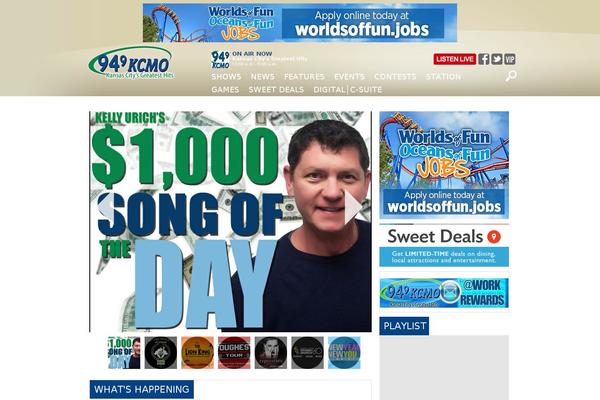The height and width of the screenshot is (400, 600).
Task: Click the What's Happening heading
Action: (x=142, y=389)
